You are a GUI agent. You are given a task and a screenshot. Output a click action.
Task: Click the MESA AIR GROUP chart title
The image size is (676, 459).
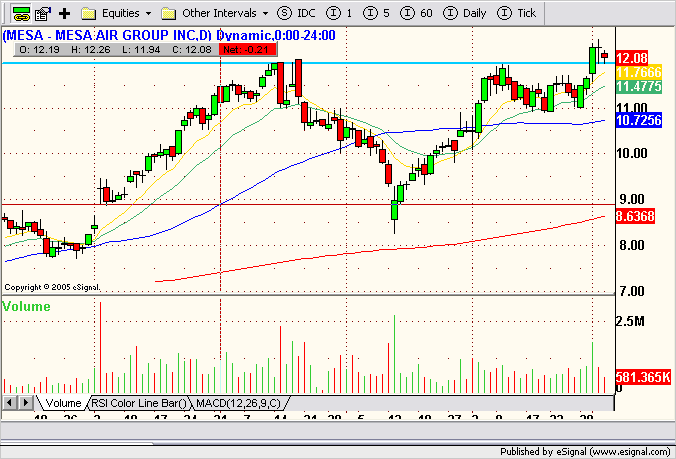(x=169, y=35)
